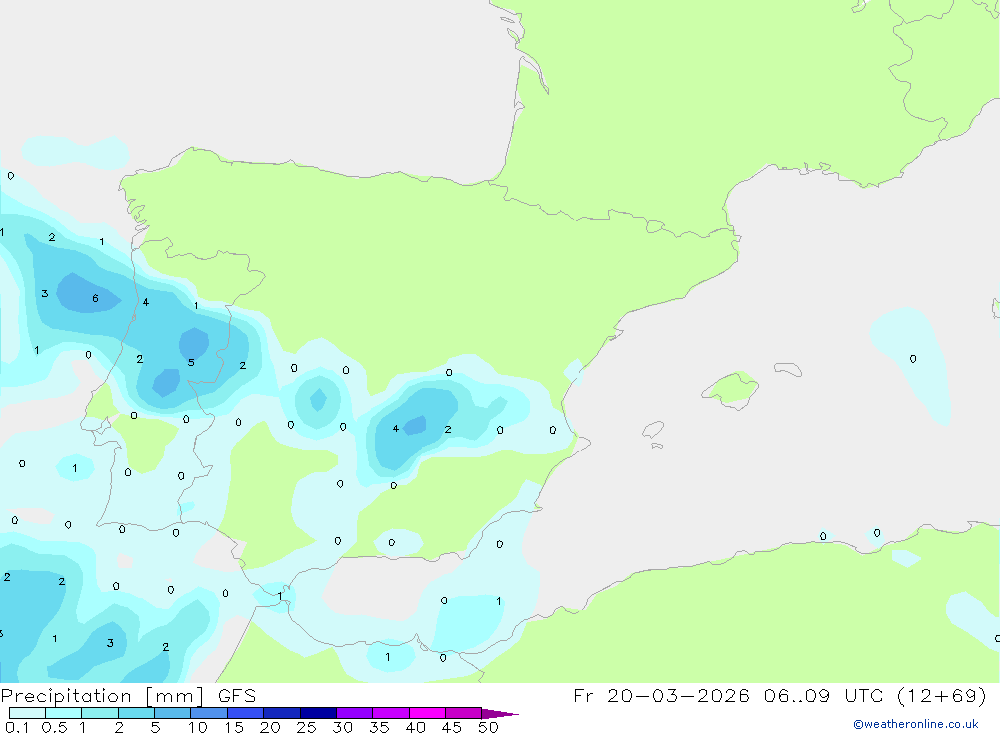Click the "50" legend scale label
Image resolution: width=1000 pixels, height=733 pixels.
(489, 727)
